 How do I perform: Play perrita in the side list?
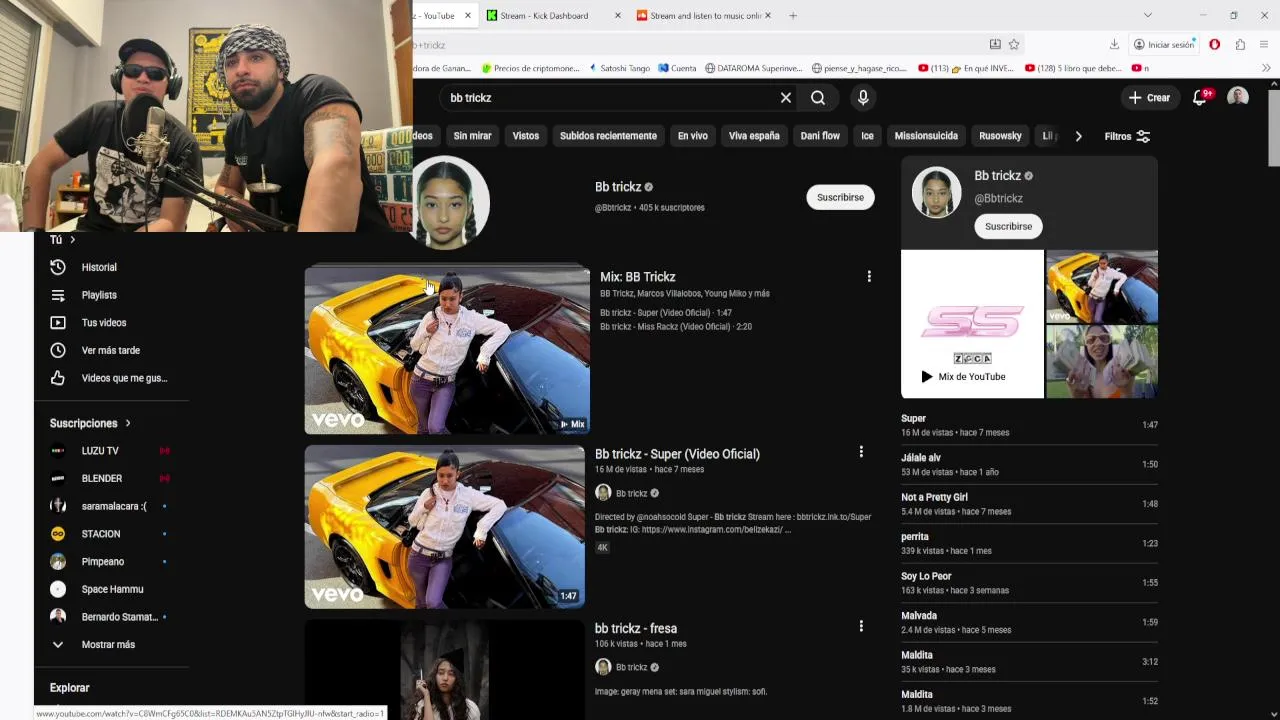[x=1029, y=543]
